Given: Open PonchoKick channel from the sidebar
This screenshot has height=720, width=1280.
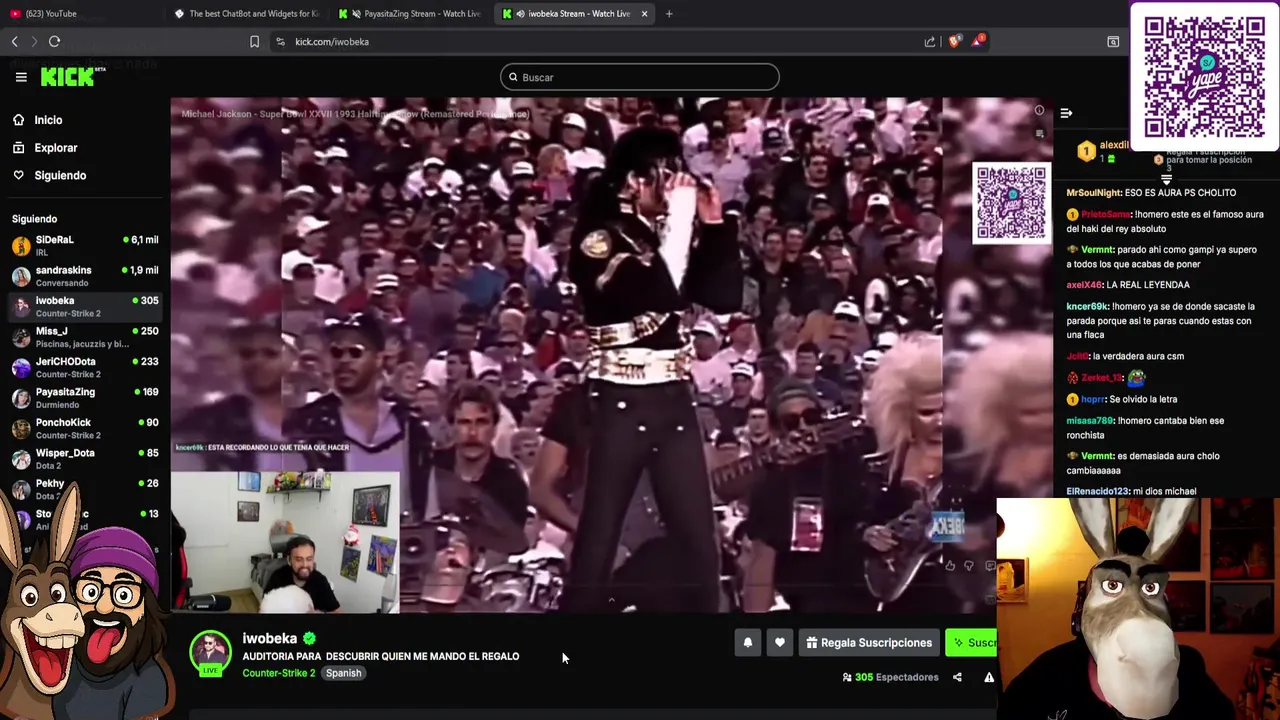Looking at the screenshot, I should click(x=85, y=428).
